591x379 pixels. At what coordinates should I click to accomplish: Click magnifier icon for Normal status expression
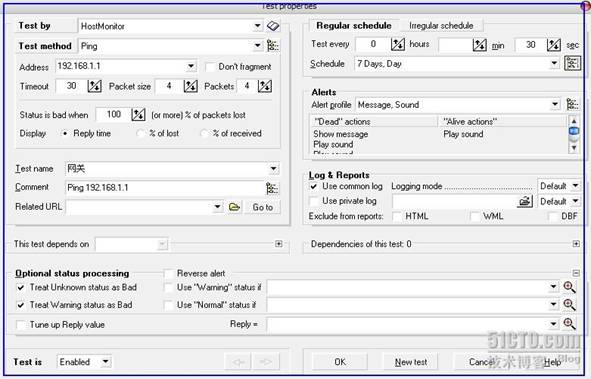pyautogui.click(x=569, y=304)
